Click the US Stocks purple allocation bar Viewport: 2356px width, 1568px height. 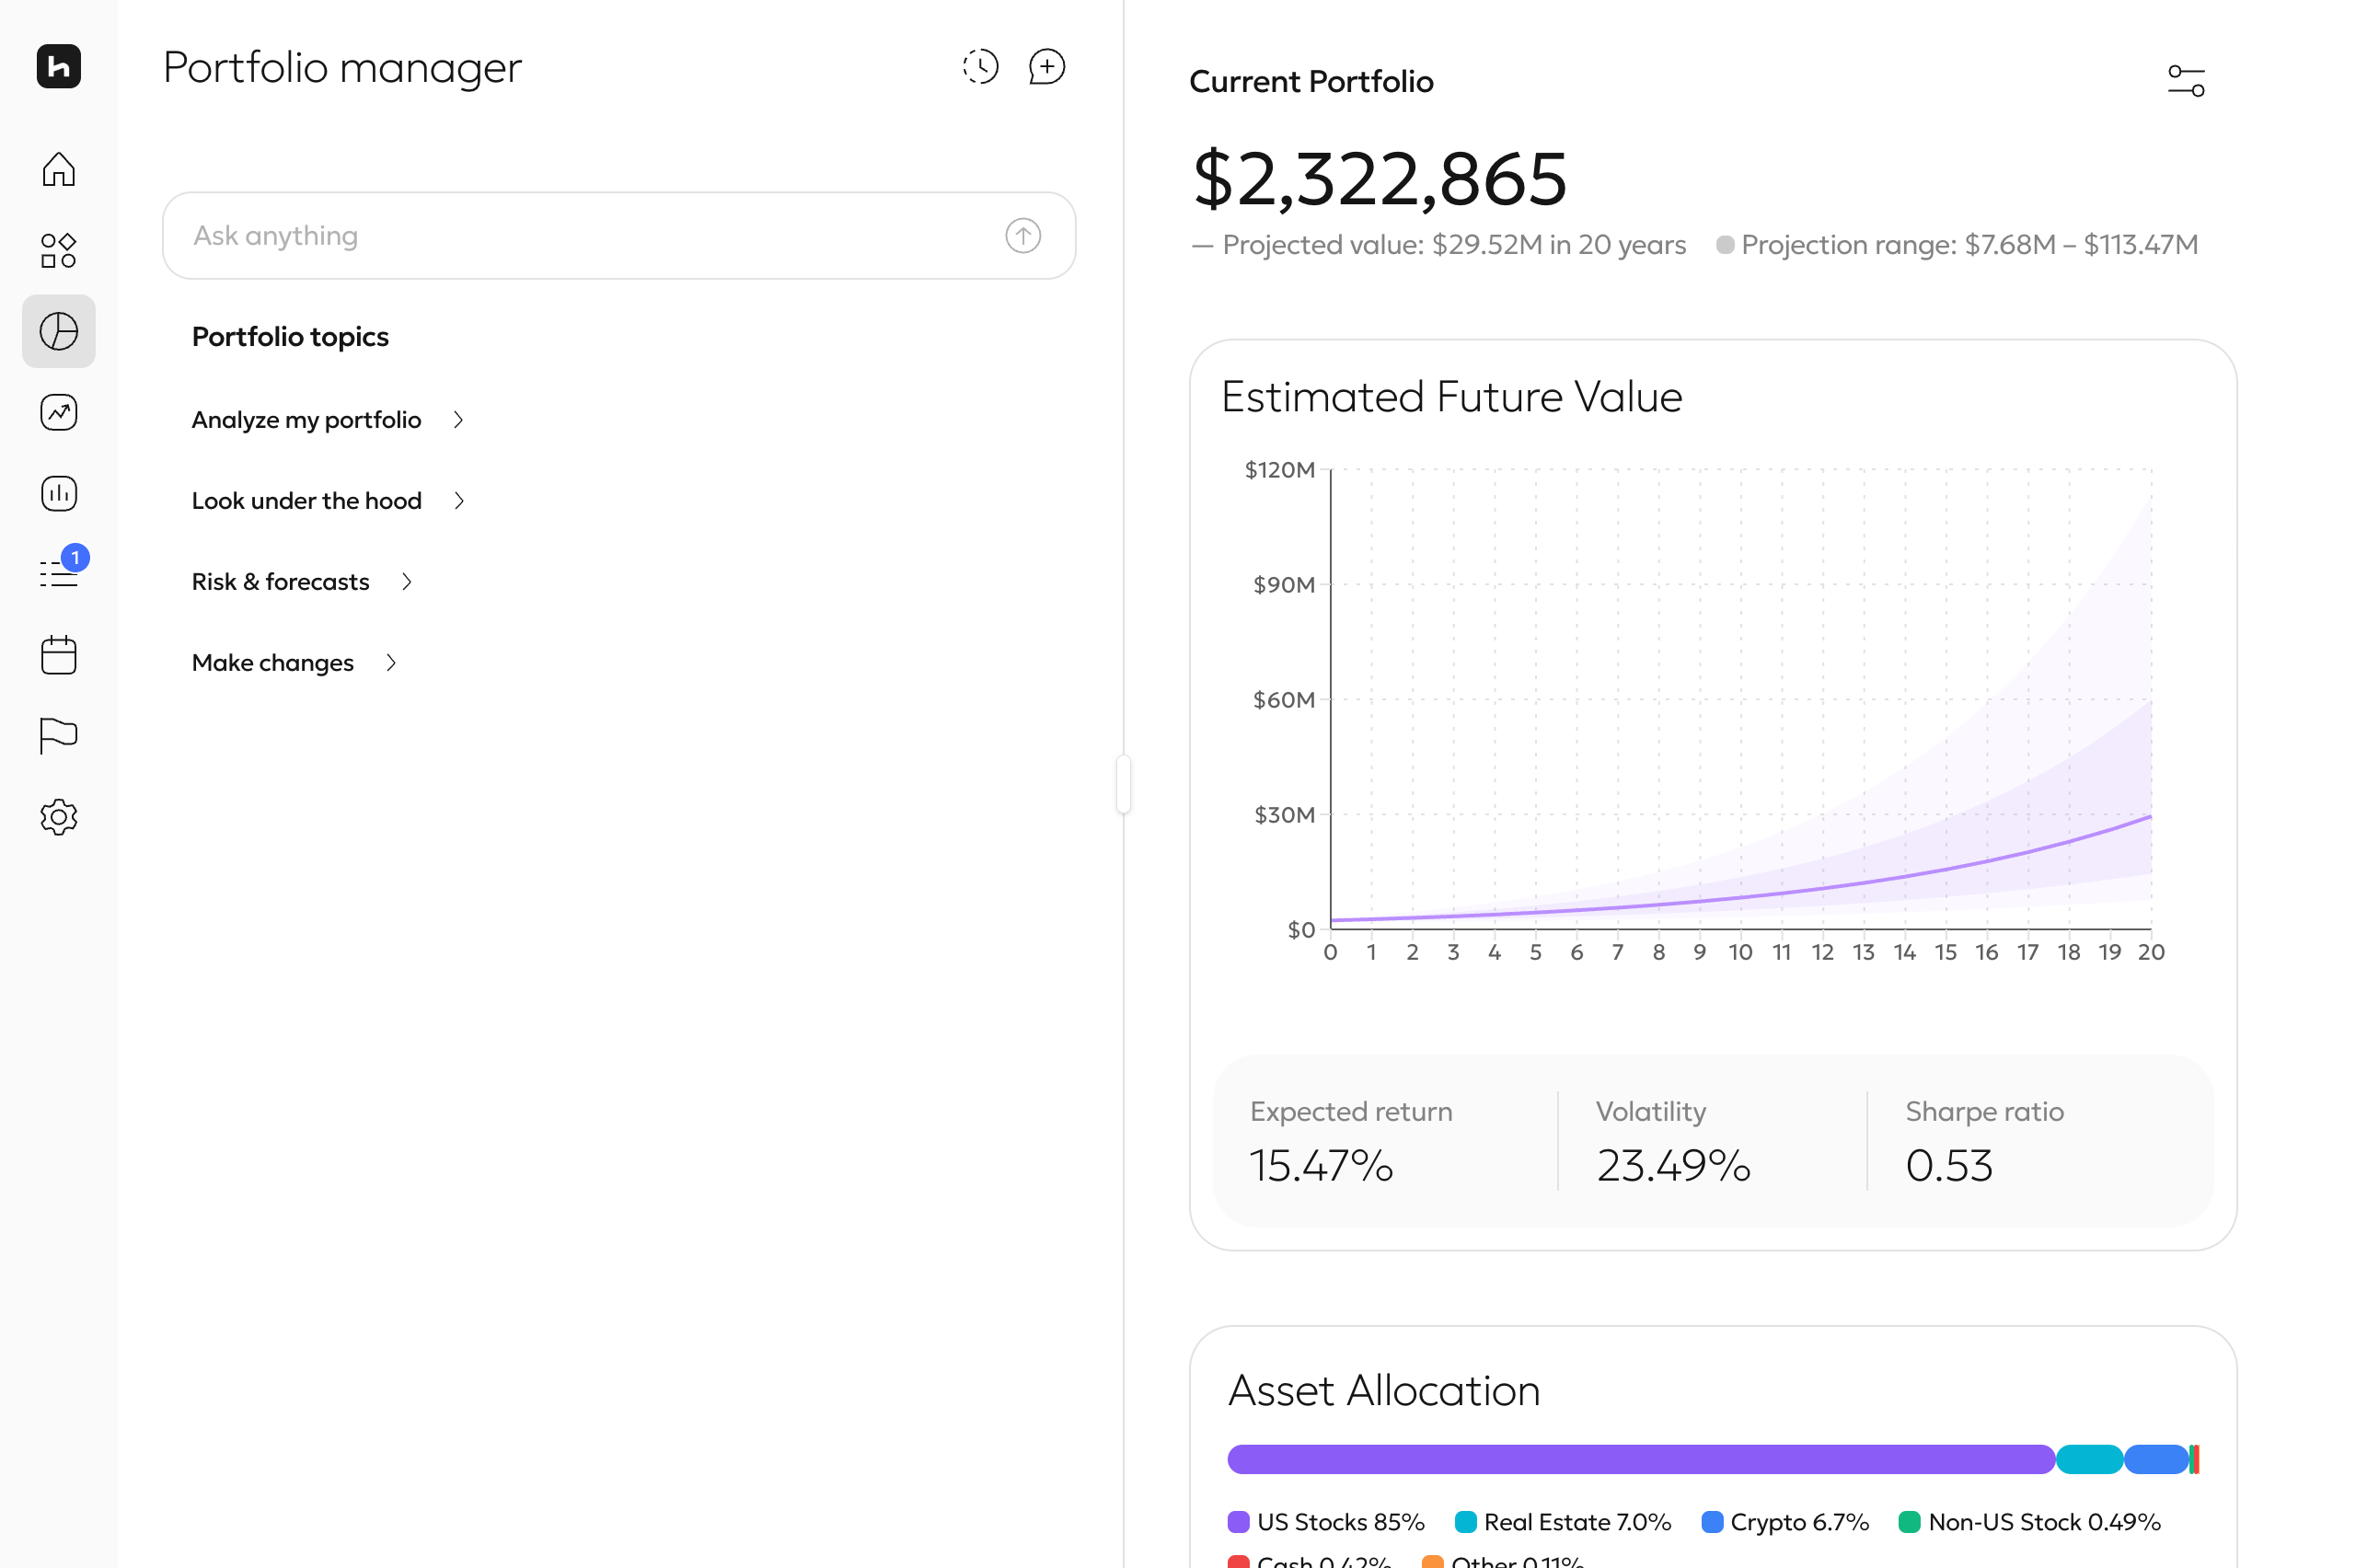click(x=1640, y=1459)
